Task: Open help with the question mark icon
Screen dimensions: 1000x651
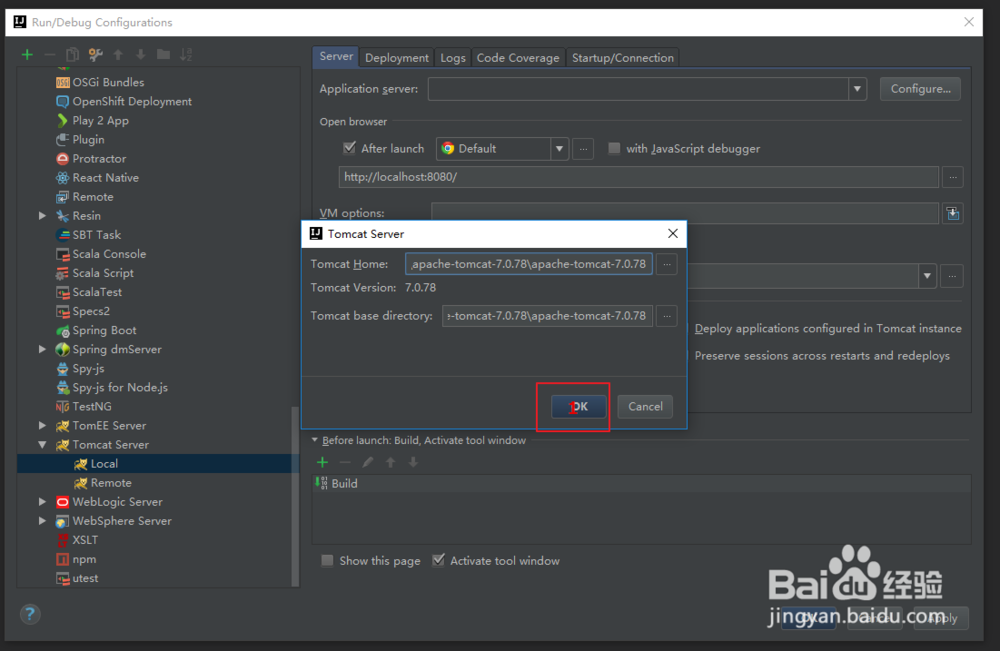Action: (30, 614)
